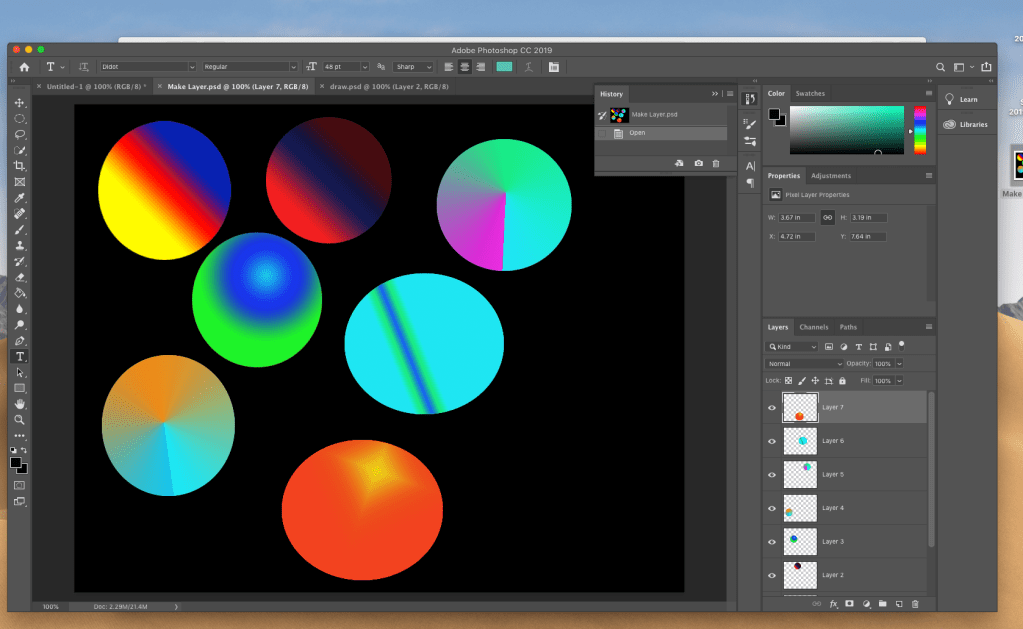Hide Layer 3 visibility
The width and height of the screenshot is (1023, 629).
[772, 542]
